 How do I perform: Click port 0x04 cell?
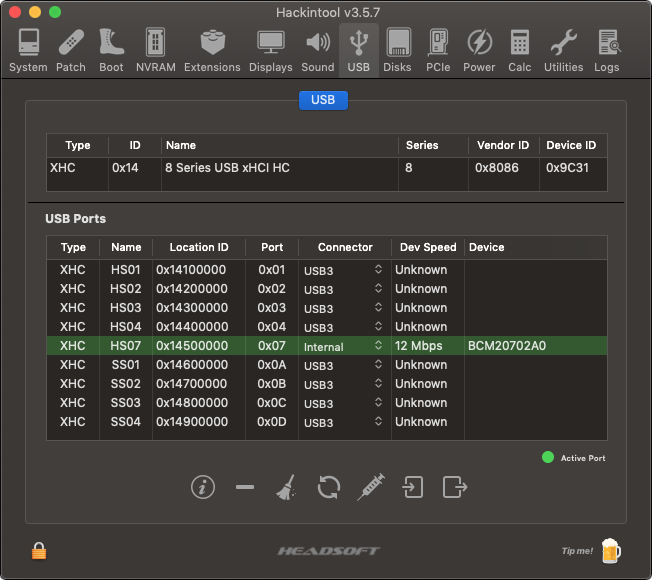click(x=272, y=327)
